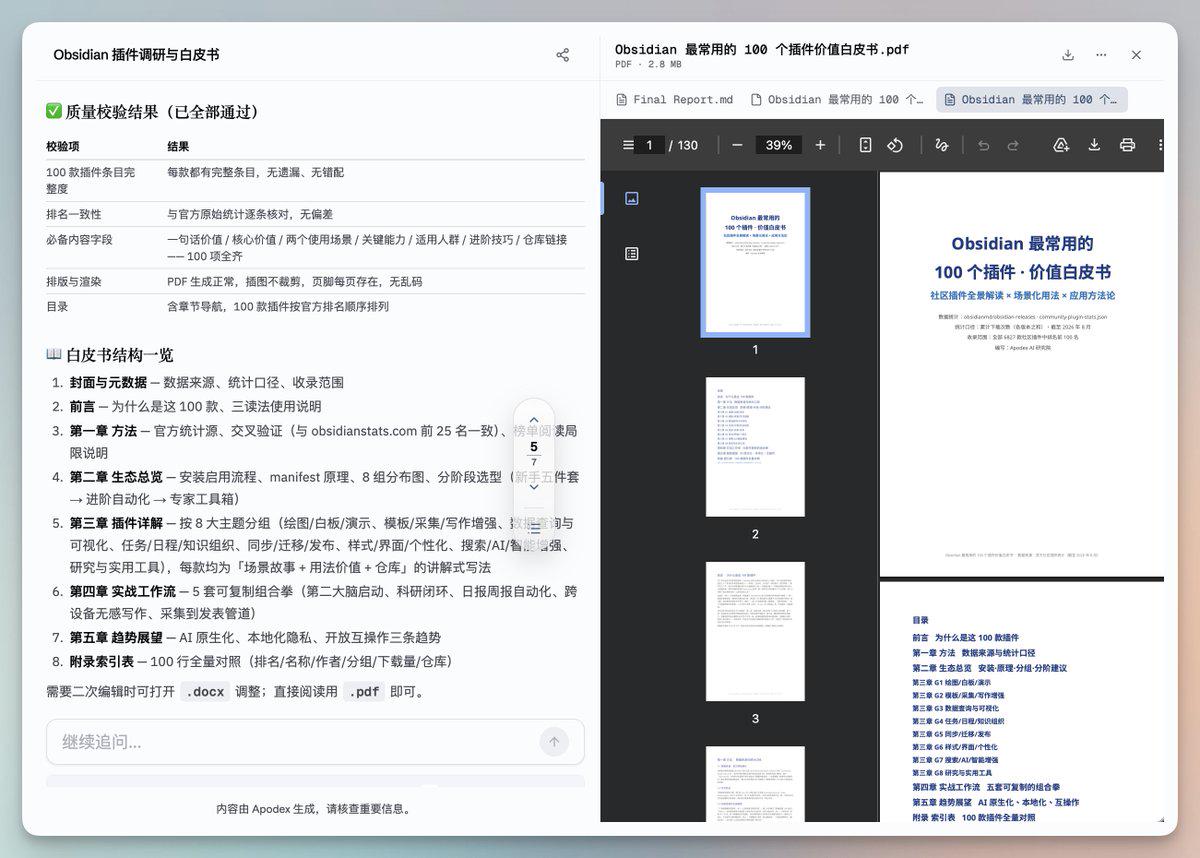The image size is (1200, 858).
Task: Open the second Obsidian 最常用的 100 file tab
Action: tap(838, 100)
